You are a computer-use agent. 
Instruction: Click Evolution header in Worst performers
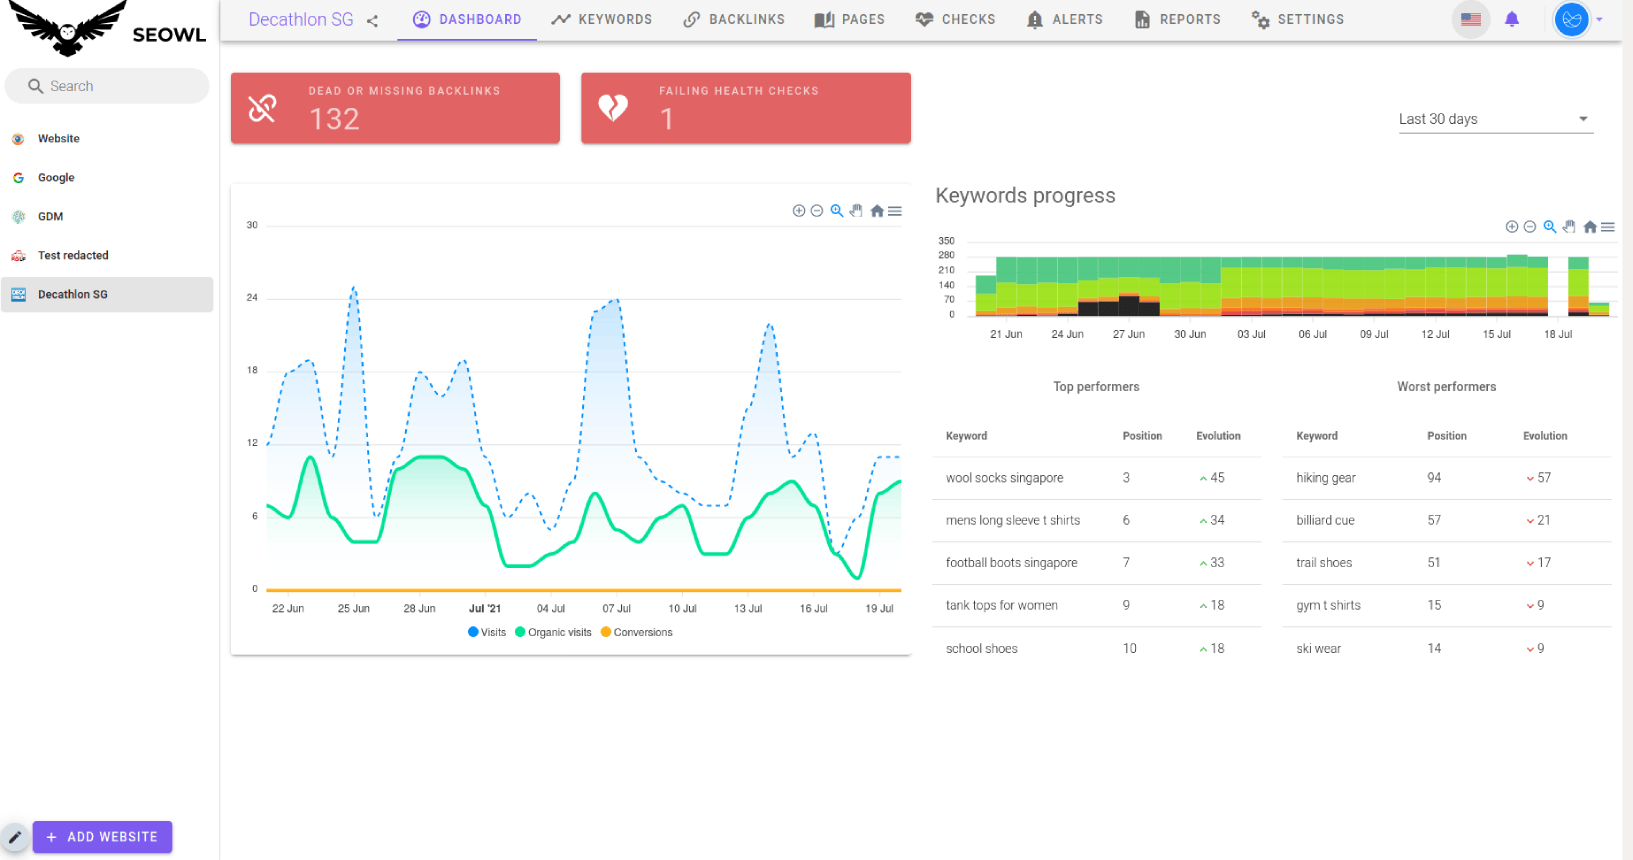coord(1545,436)
